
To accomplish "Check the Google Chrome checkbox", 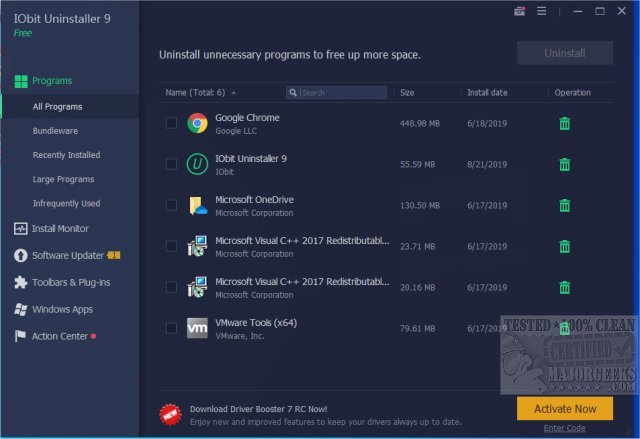I will (171, 123).
